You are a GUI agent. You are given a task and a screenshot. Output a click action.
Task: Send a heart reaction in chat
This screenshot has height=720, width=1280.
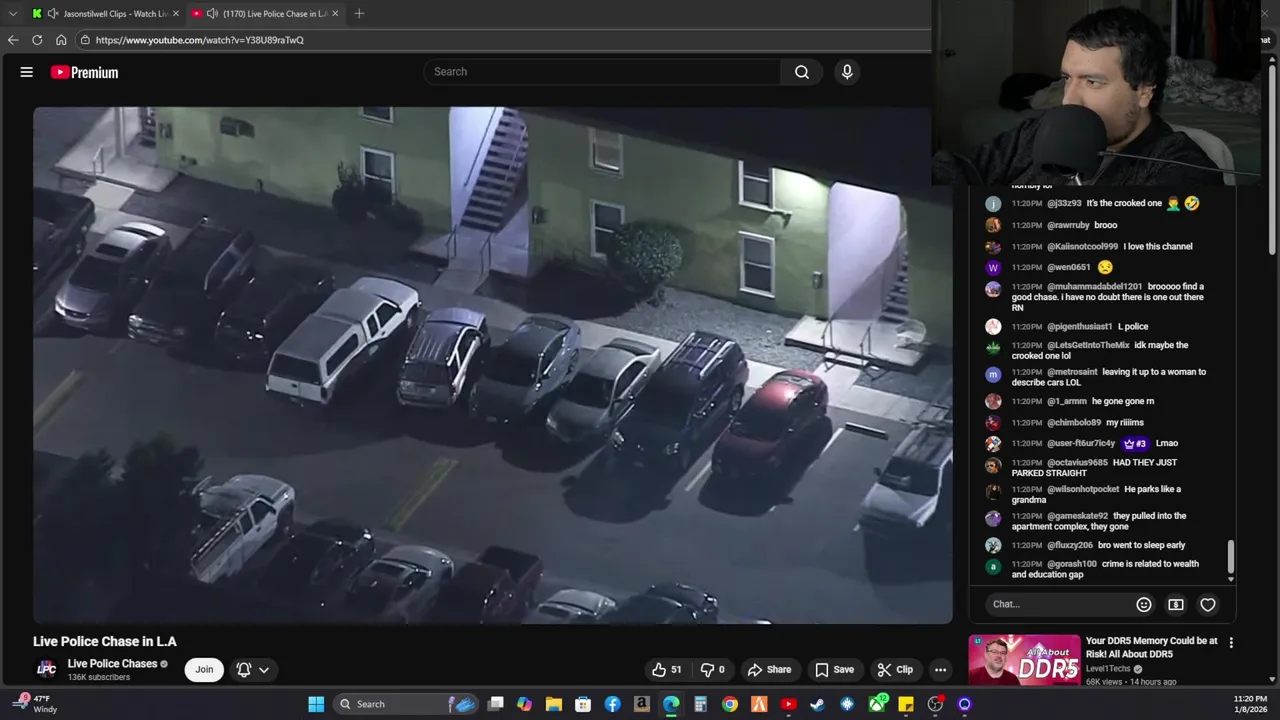click(1208, 604)
